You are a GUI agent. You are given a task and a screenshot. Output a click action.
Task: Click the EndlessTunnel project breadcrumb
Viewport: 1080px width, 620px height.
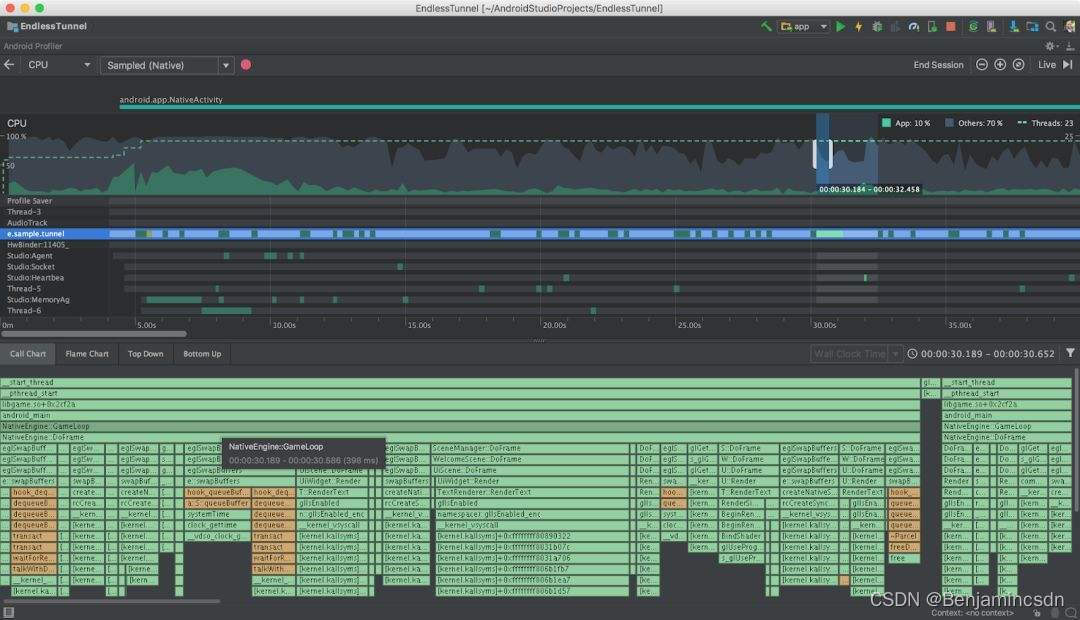pyautogui.click(x=47, y=26)
